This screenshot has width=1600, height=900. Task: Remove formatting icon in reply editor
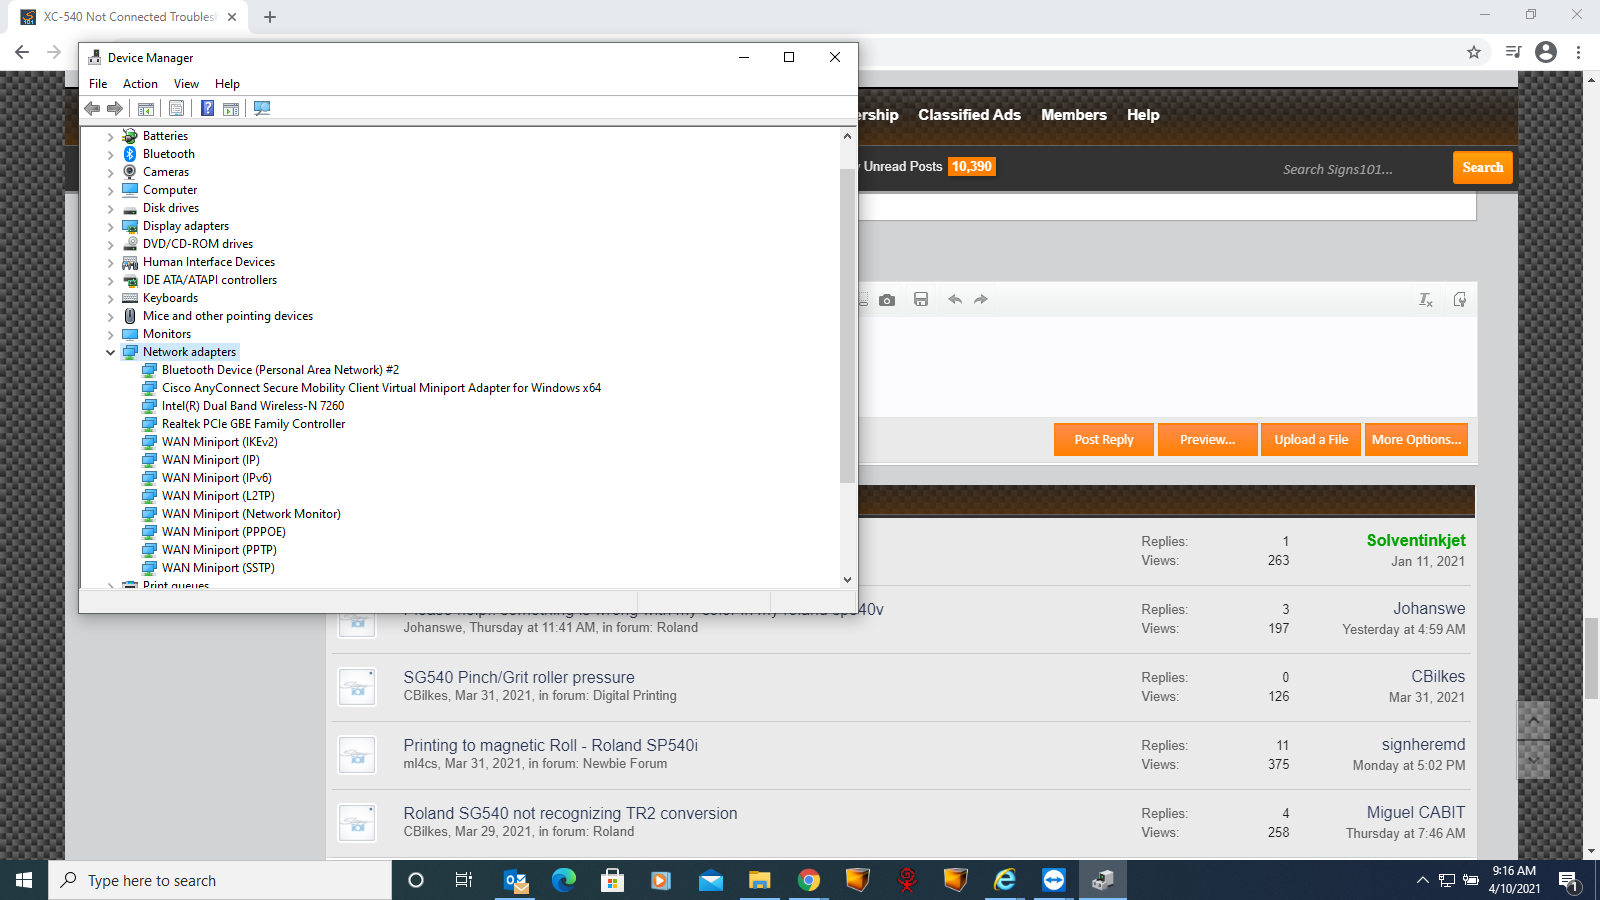pos(1426,300)
